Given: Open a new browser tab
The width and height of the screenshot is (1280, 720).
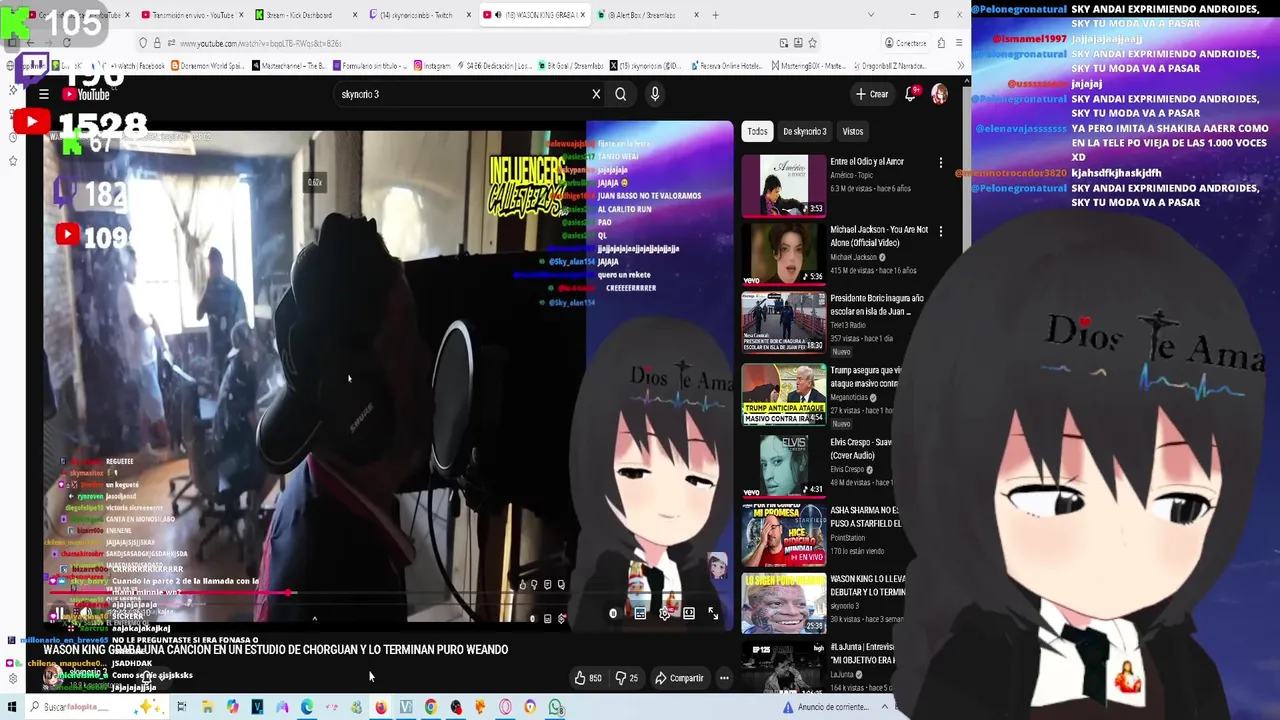Looking at the screenshot, I should point(715,15).
